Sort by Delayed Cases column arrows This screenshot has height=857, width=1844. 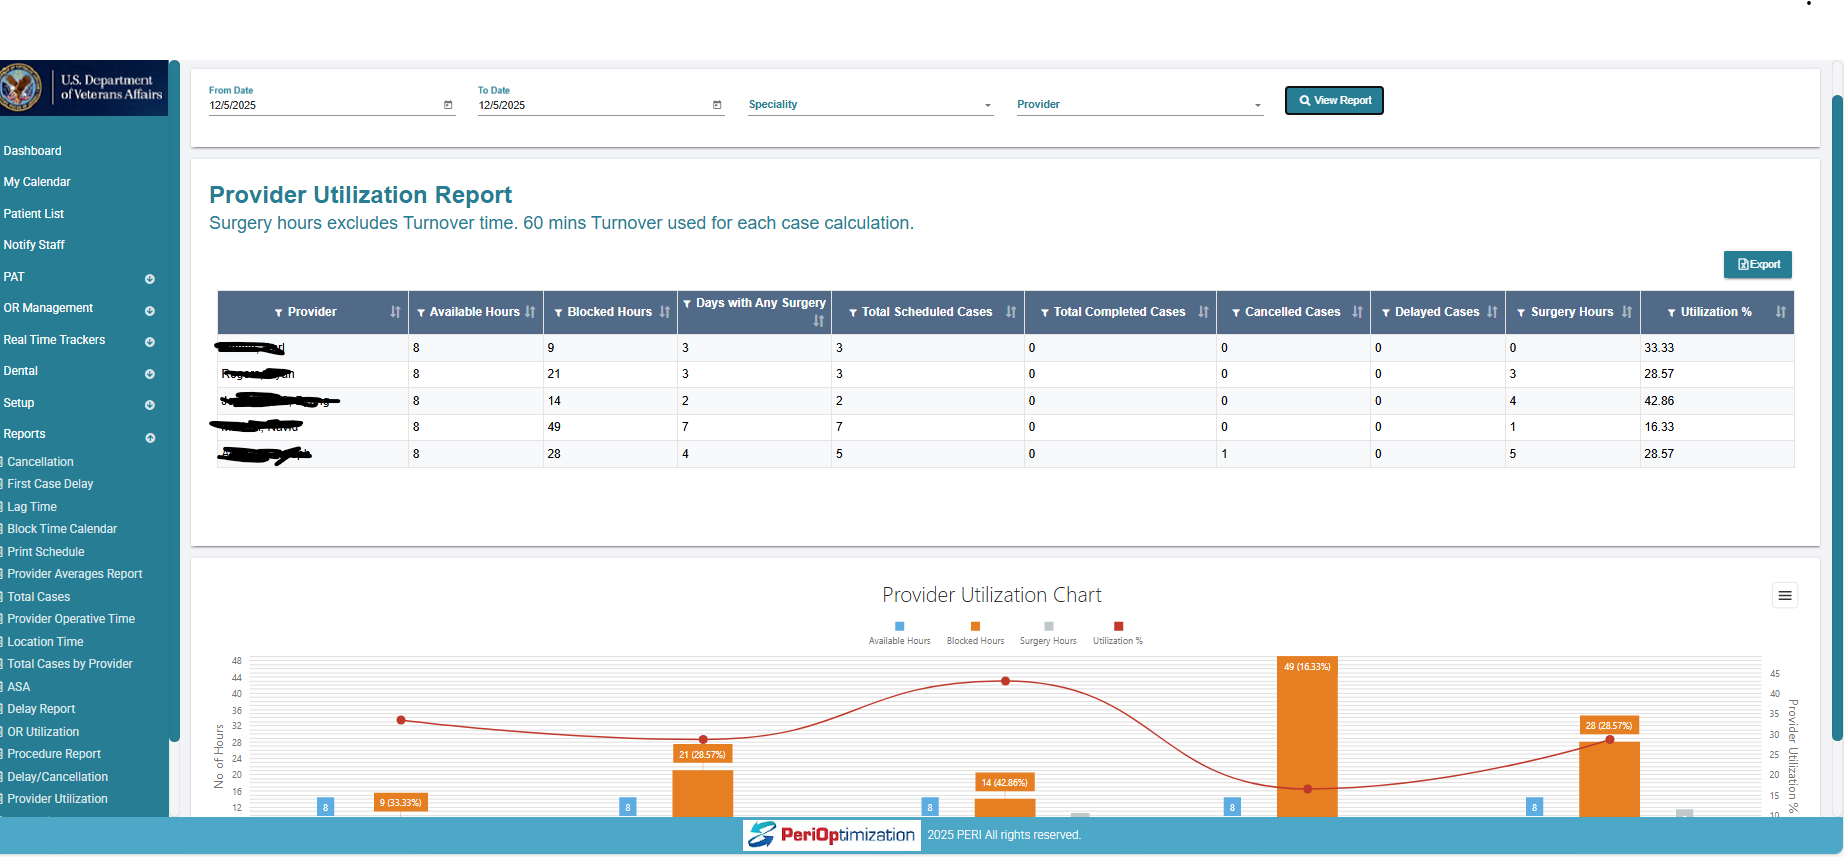click(x=1492, y=312)
